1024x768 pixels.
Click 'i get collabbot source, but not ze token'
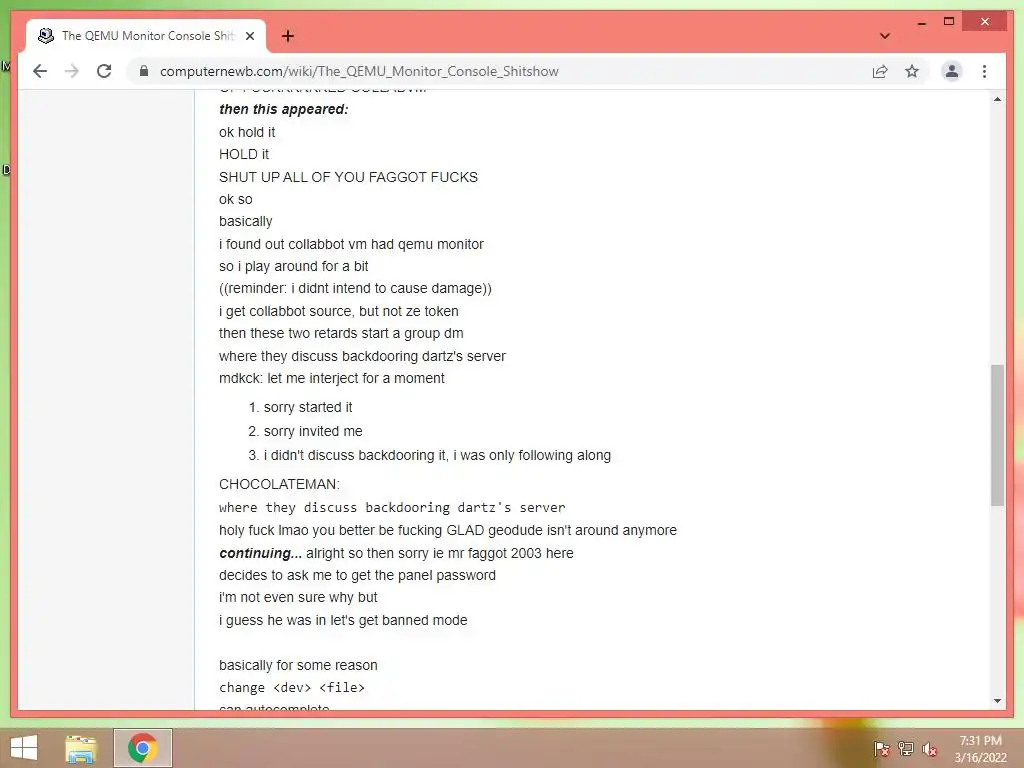click(338, 311)
